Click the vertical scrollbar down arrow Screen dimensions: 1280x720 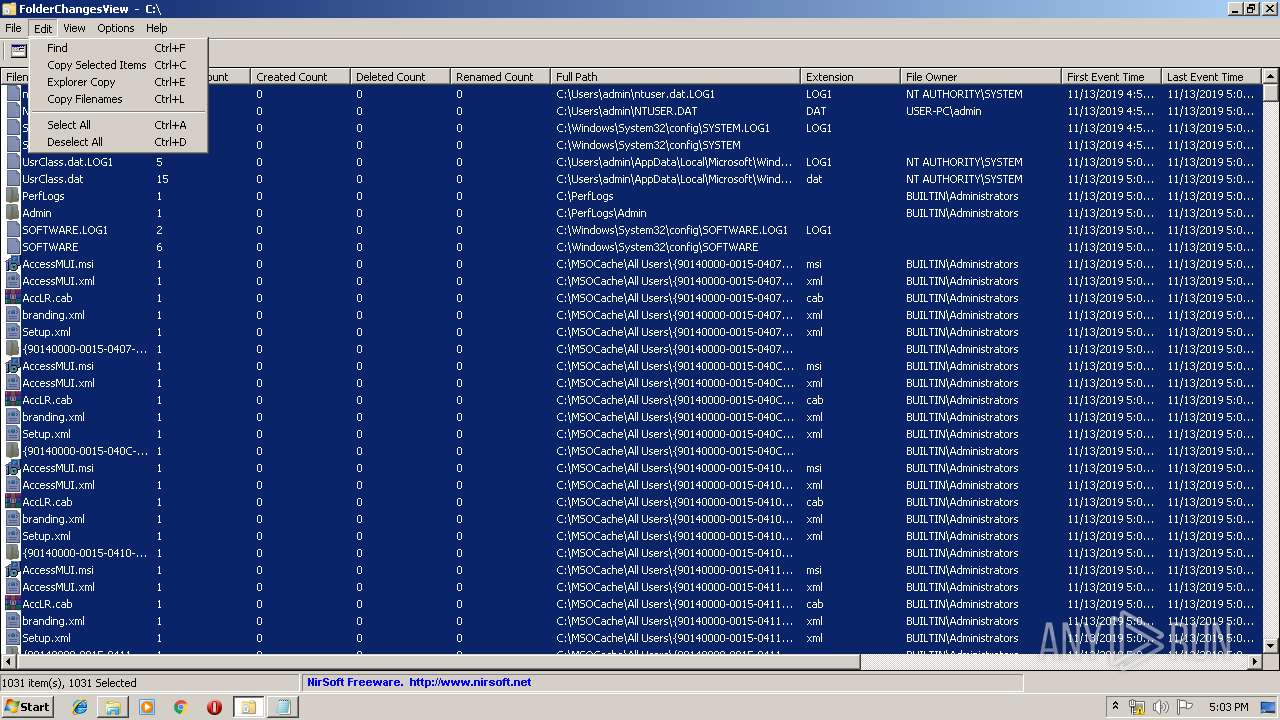[1271, 645]
